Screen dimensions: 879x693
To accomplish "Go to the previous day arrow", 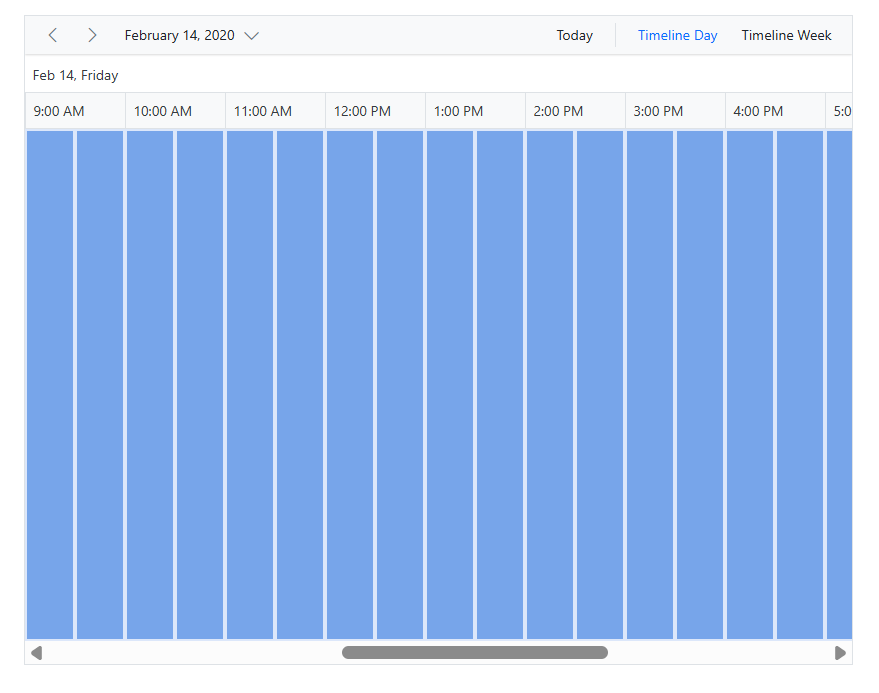I will coord(53,35).
